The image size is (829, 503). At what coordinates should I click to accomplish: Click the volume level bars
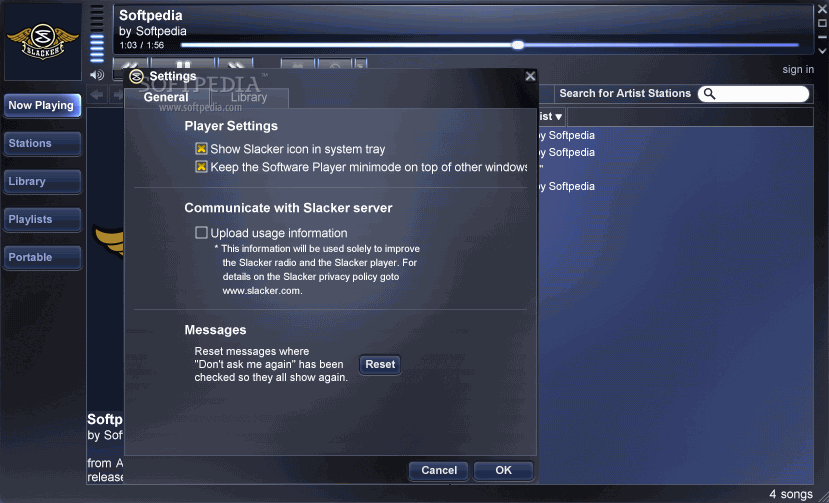(x=97, y=33)
